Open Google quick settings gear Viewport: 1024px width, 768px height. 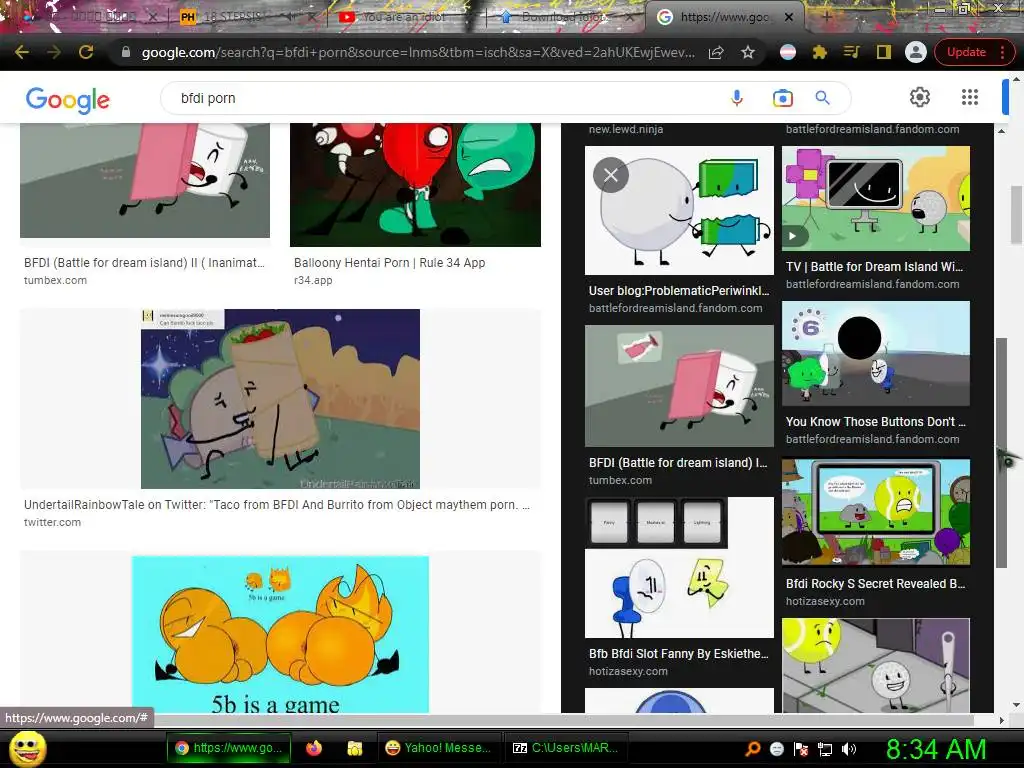(920, 97)
